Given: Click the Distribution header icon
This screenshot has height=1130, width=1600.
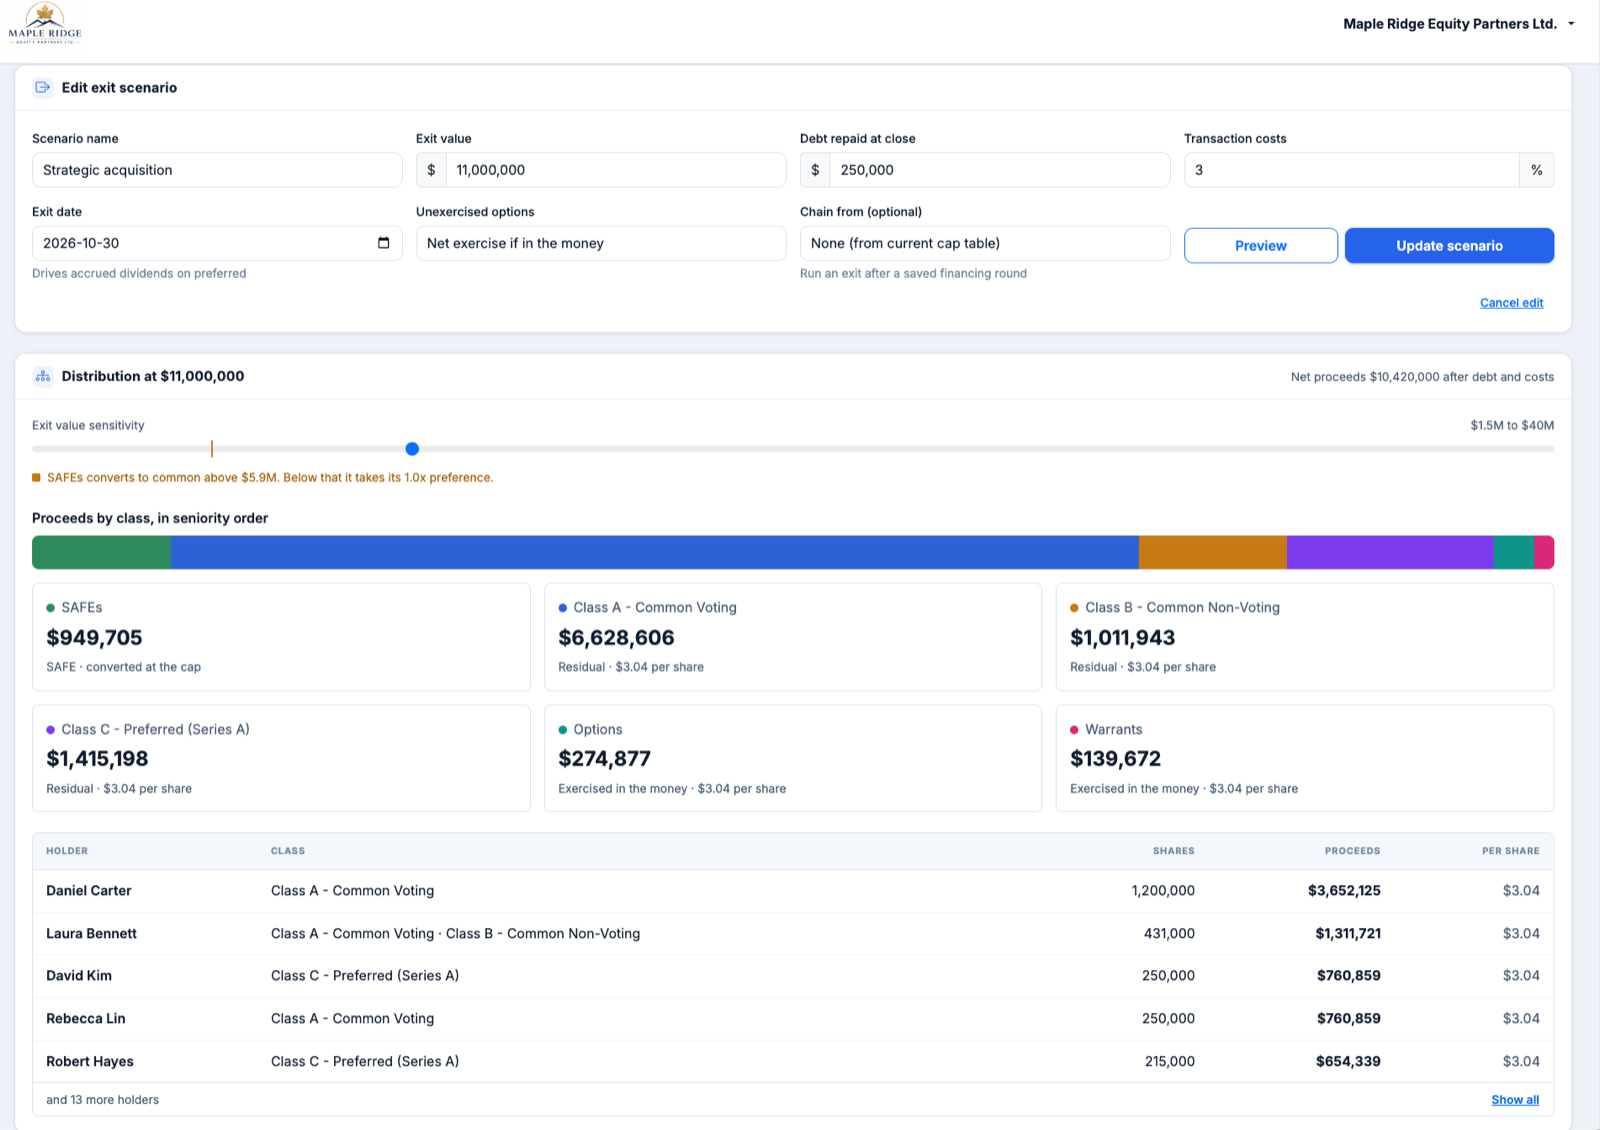Looking at the screenshot, I should point(43,376).
